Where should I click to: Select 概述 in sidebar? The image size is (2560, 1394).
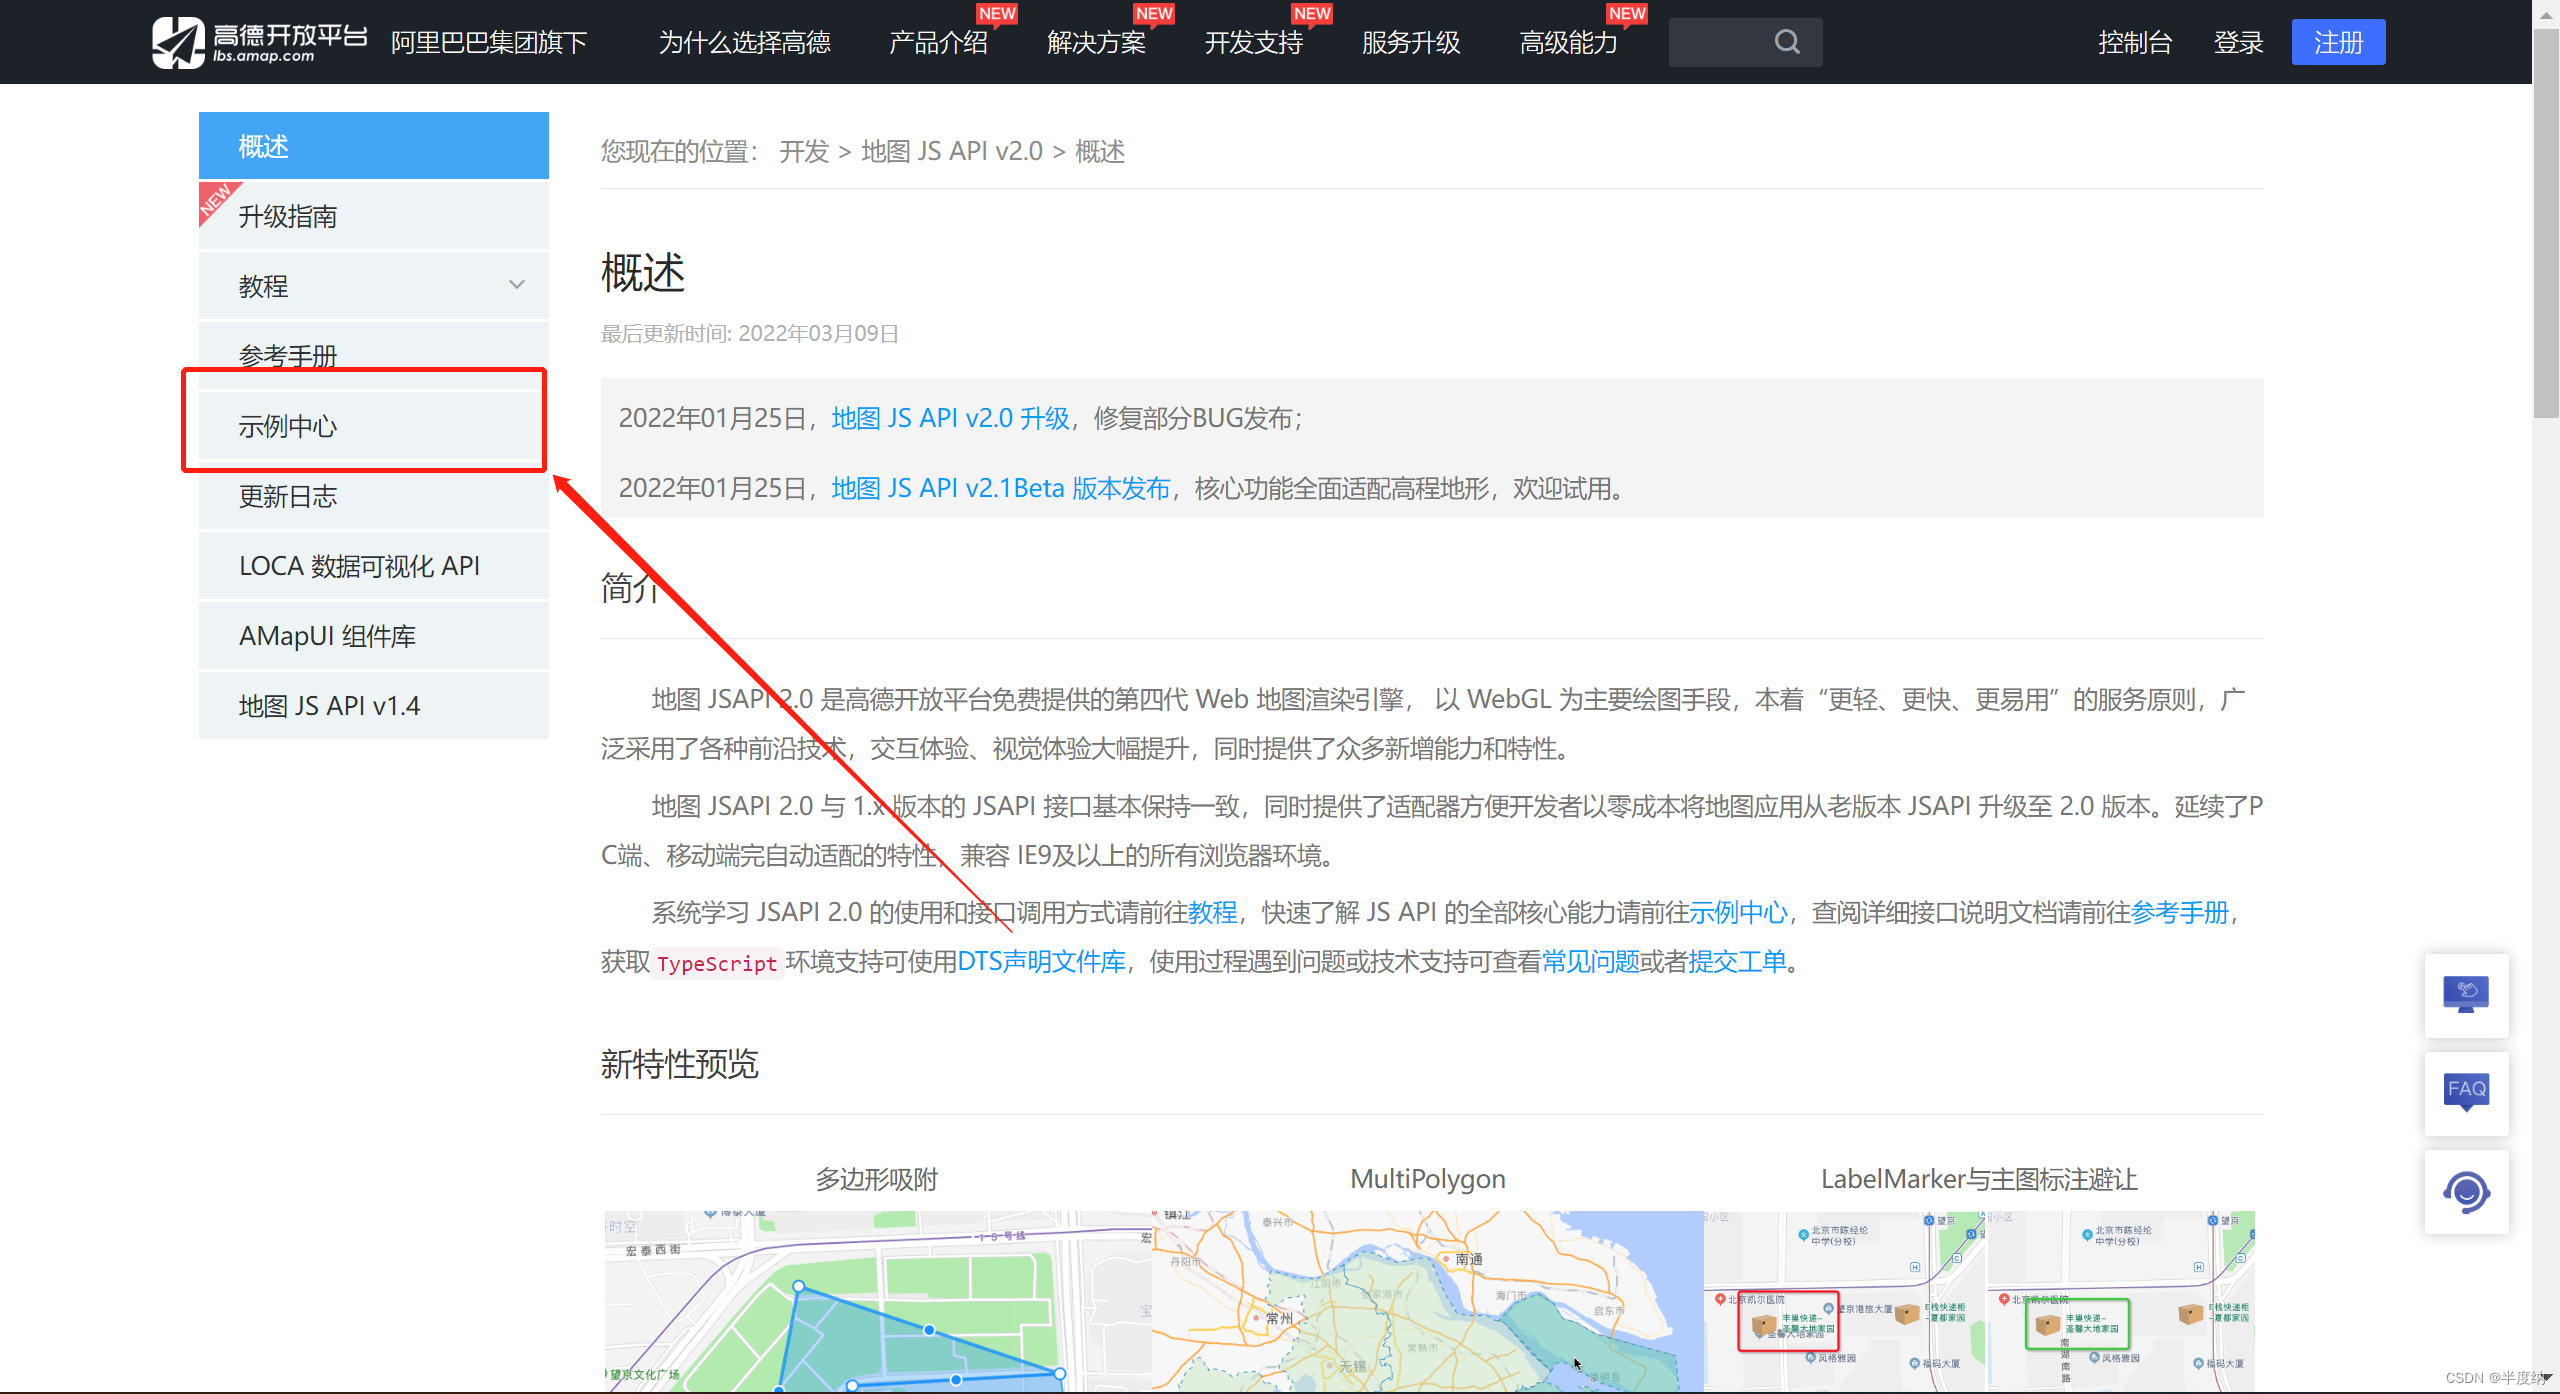click(x=374, y=146)
